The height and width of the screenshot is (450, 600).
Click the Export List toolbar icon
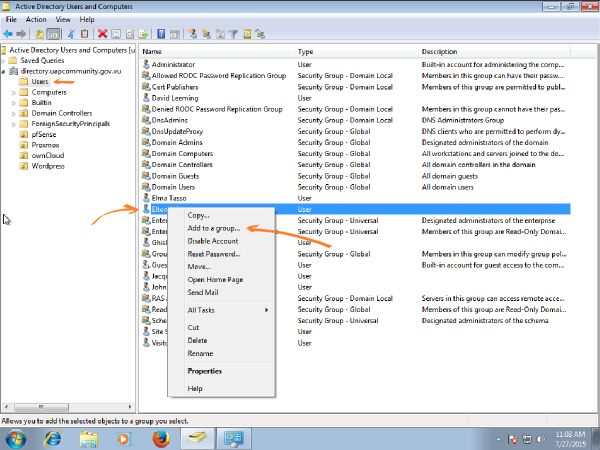[x=143, y=34]
